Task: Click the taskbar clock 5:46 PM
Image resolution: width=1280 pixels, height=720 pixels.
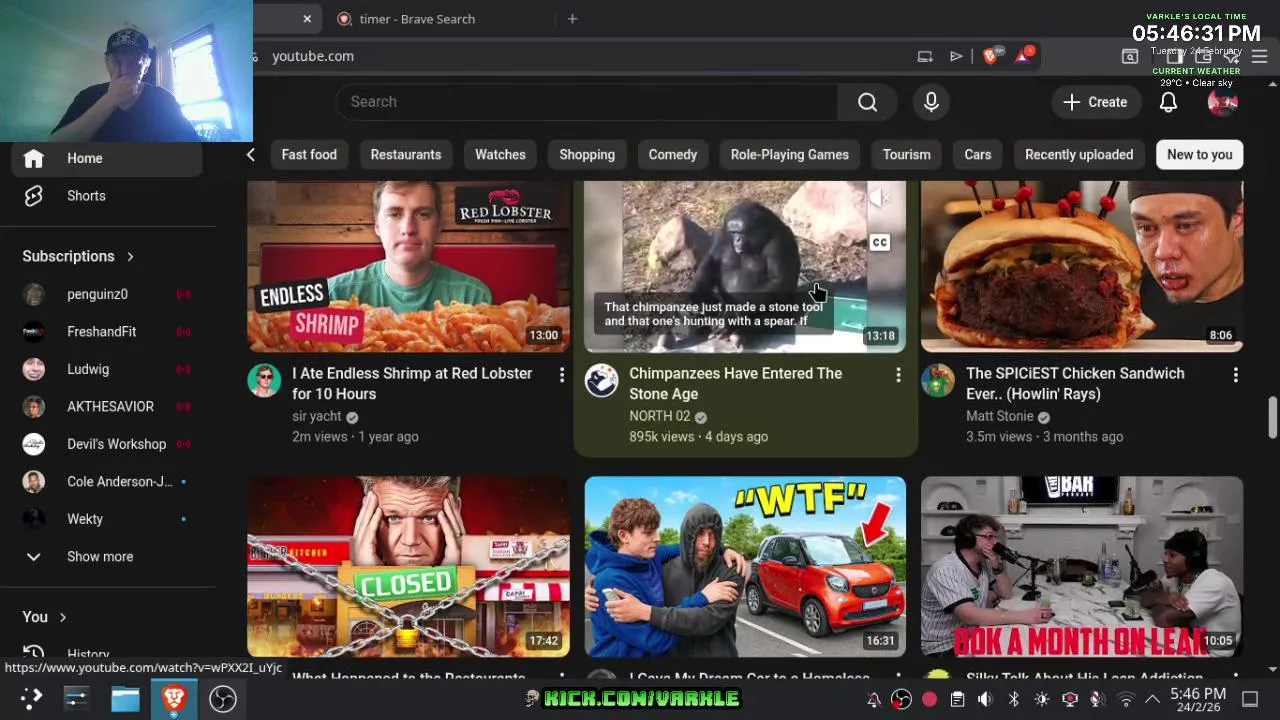Action: pos(1197,699)
